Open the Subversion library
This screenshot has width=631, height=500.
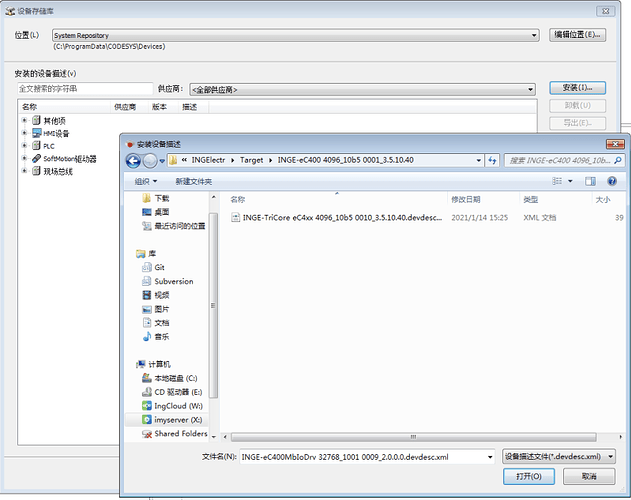click(167, 281)
